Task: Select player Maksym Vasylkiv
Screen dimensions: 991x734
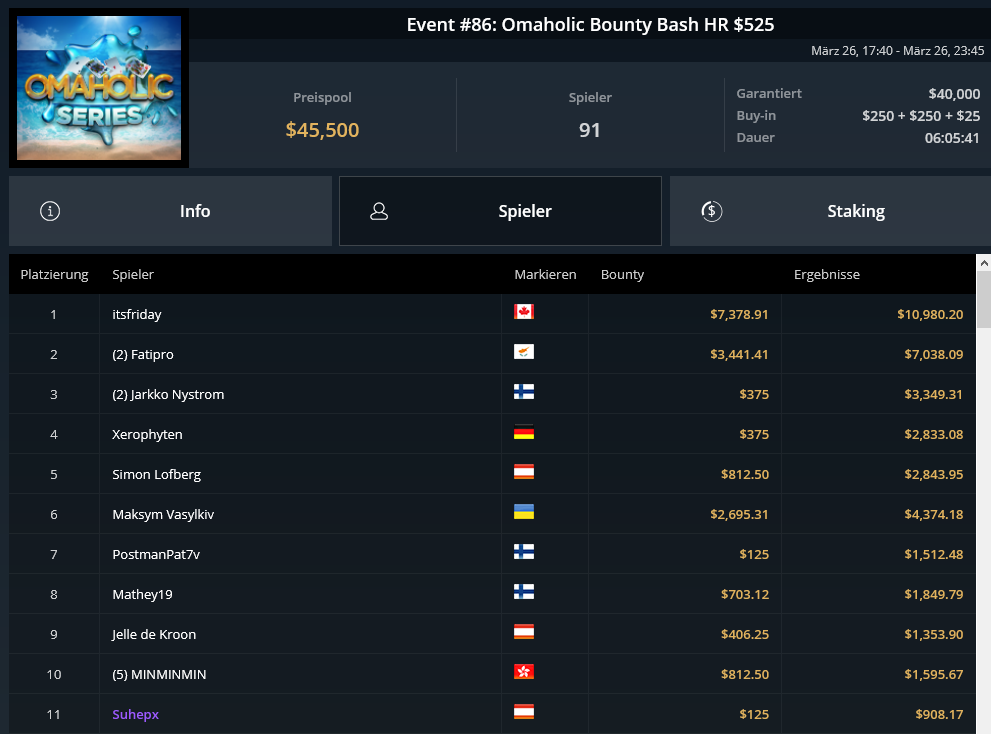Action: pos(163,514)
